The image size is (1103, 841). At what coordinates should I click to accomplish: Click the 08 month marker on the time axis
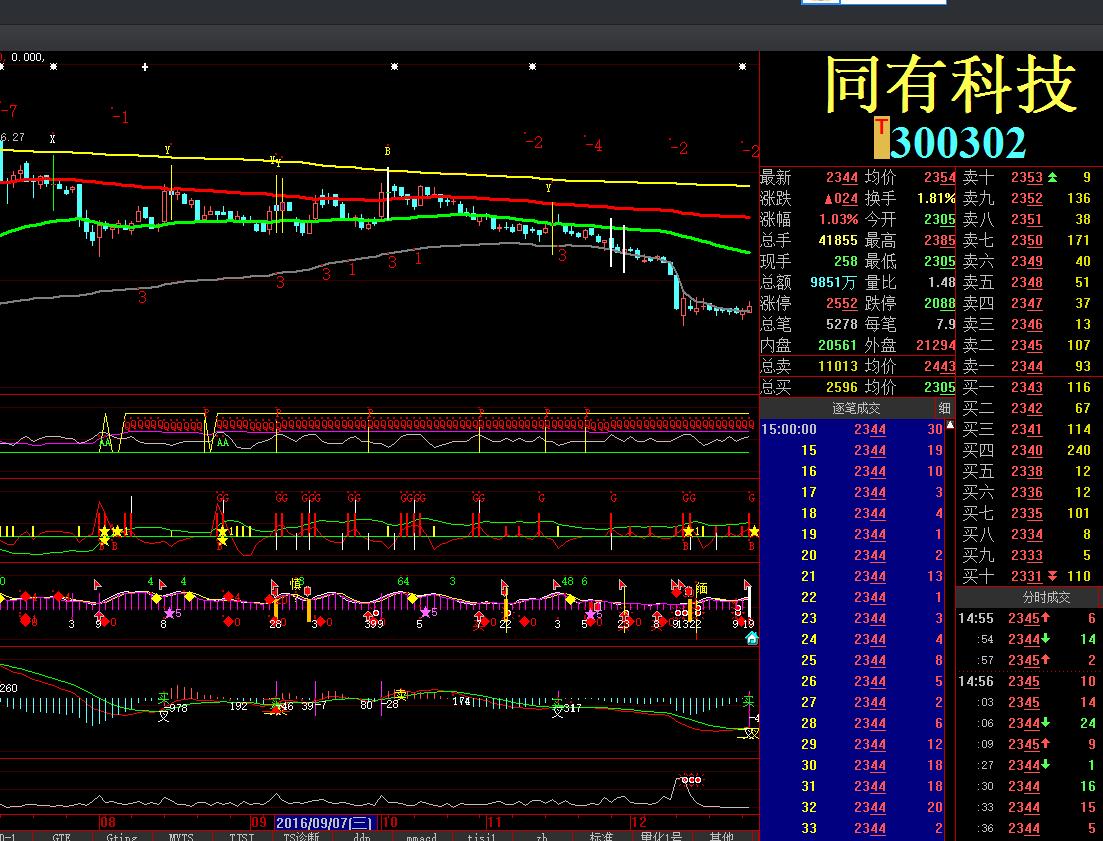click(107, 822)
